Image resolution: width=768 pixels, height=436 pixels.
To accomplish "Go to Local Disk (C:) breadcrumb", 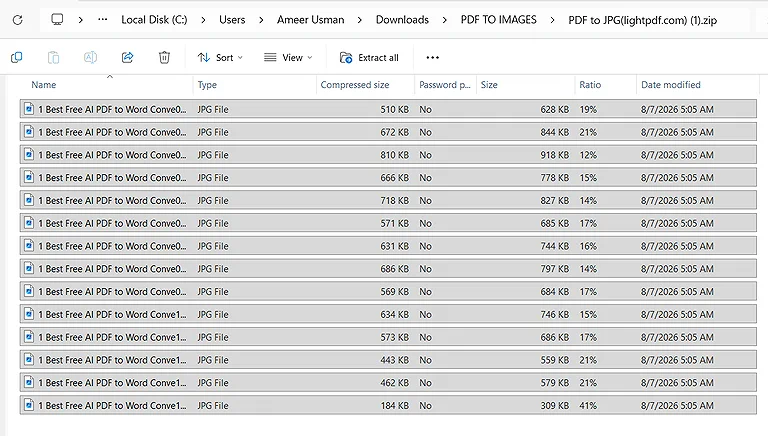I will click(154, 20).
